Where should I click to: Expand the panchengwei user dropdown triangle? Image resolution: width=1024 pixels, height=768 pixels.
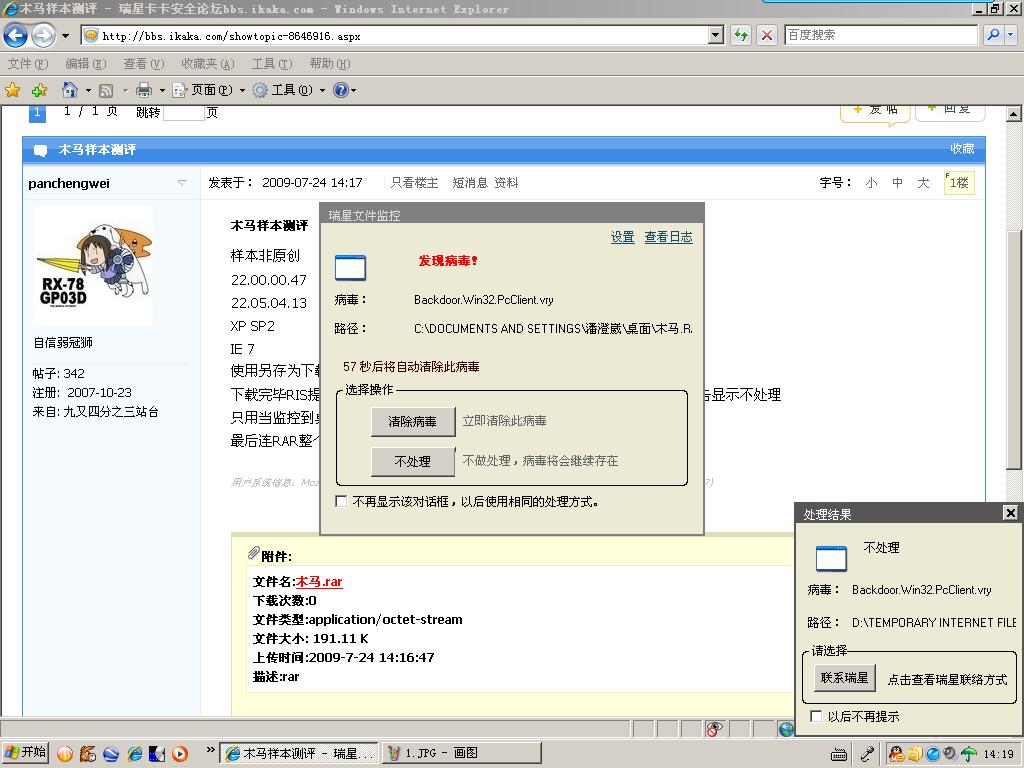pyautogui.click(x=182, y=183)
